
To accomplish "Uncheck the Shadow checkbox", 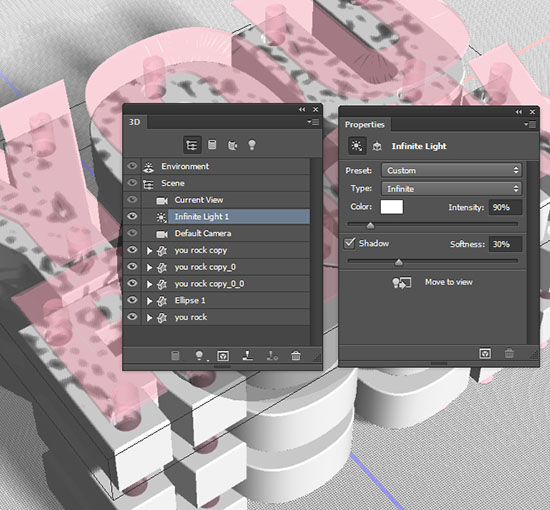I will (x=349, y=243).
